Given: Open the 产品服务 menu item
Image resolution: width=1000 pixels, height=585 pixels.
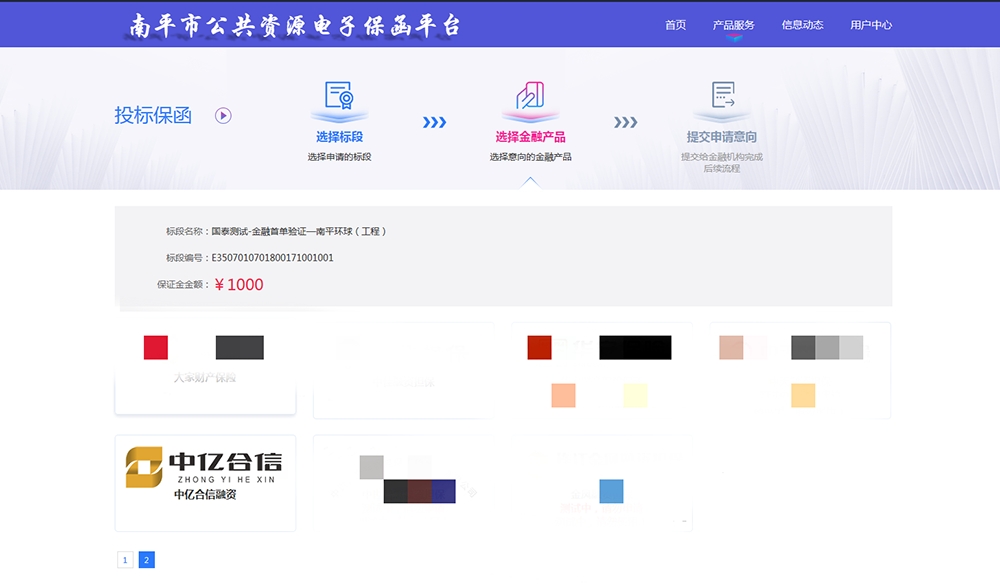Looking at the screenshot, I should [733, 25].
